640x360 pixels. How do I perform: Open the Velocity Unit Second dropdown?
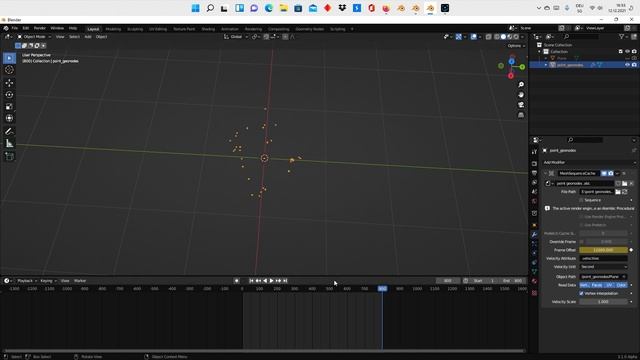click(603, 267)
